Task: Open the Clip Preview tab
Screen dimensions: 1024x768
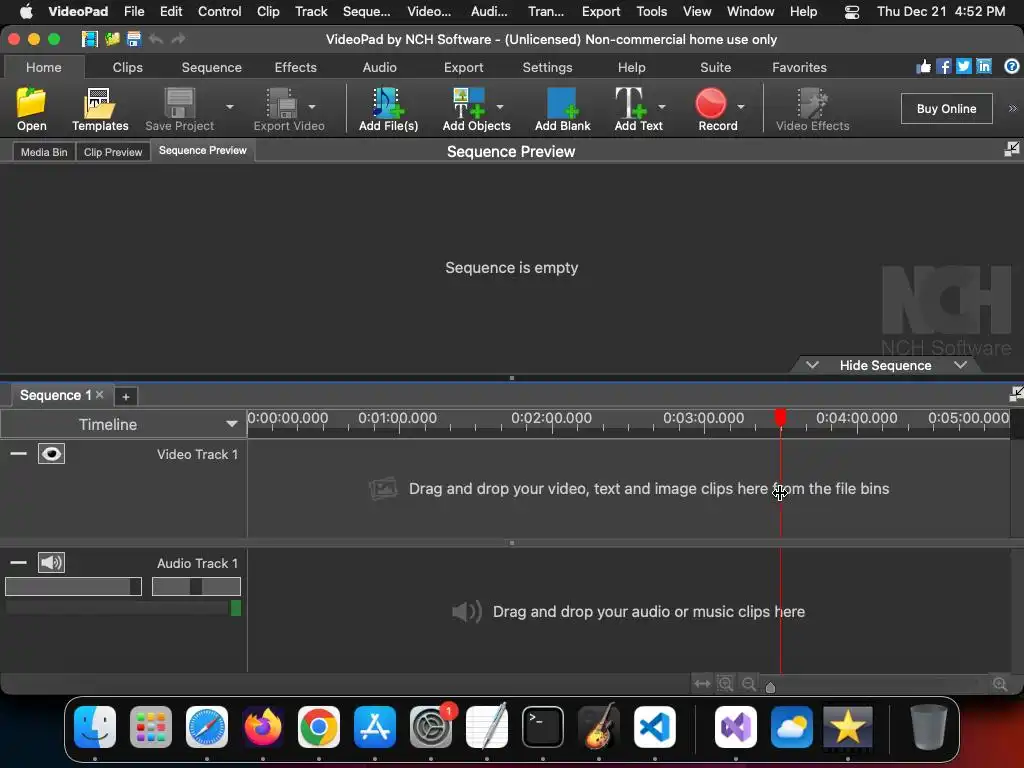Action: coord(113,152)
